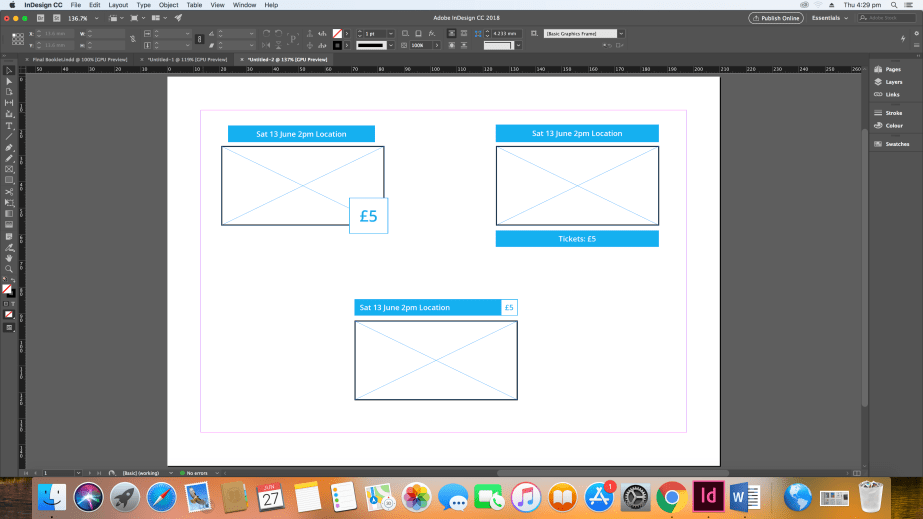Click the fill colour swatch in toolbox
Viewport: 923px width, 519px height.
click(6, 288)
